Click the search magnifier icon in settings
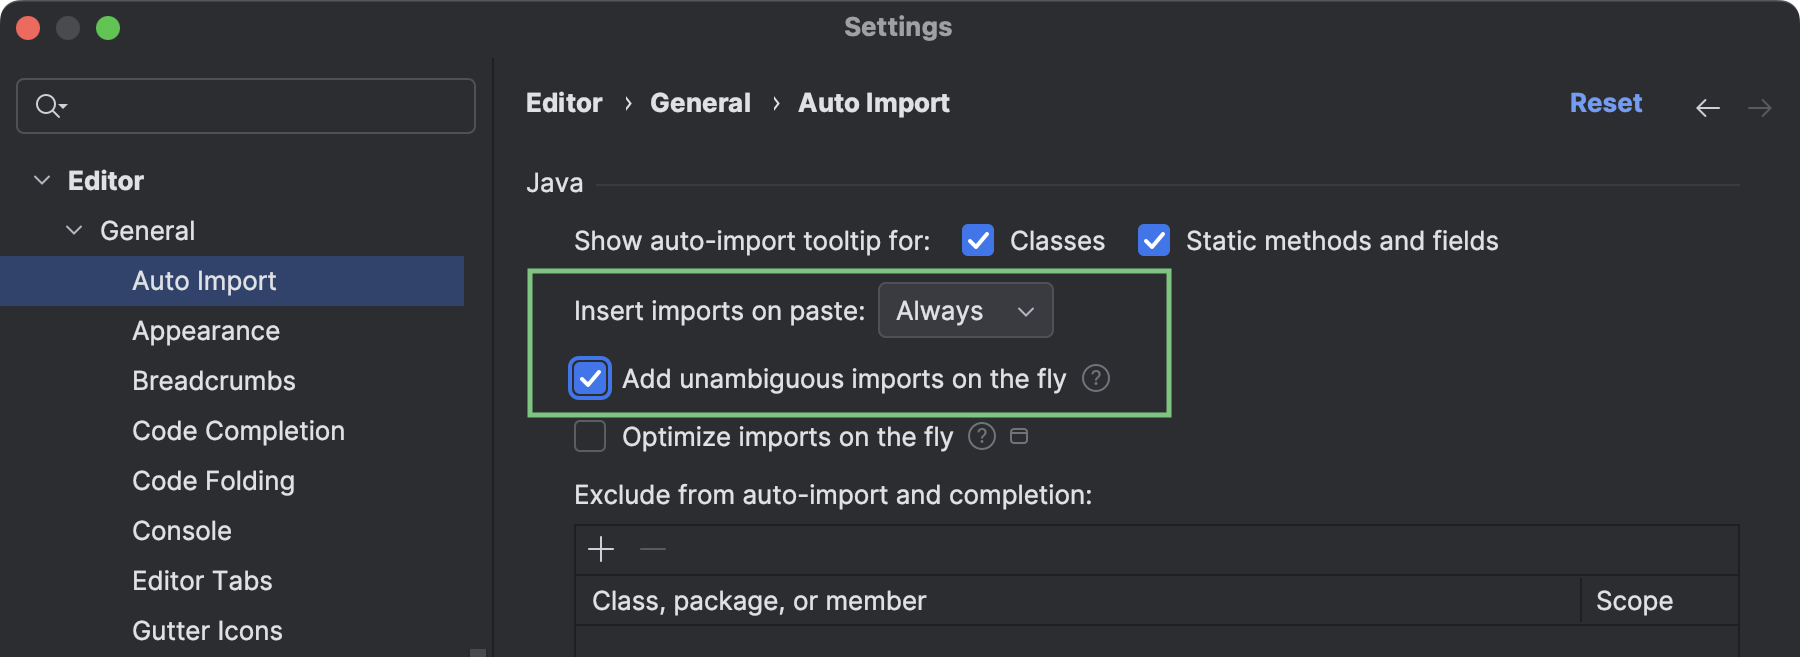The image size is (1800, 657). pyautogui.click(x=49, y=105)
